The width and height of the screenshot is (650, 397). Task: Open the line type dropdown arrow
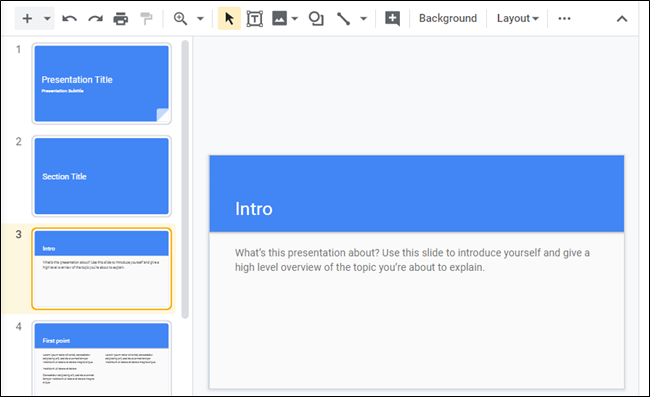click(x=364, y=19)
